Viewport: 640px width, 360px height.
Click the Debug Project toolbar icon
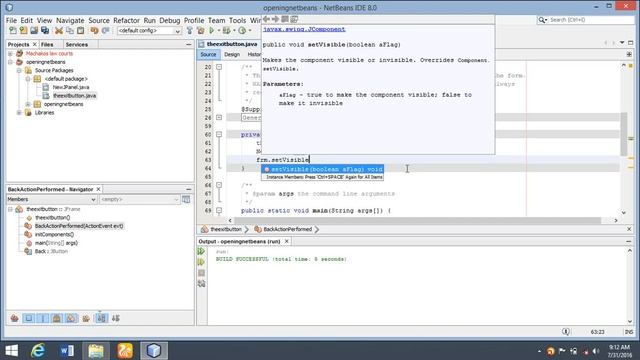[227, 31]
